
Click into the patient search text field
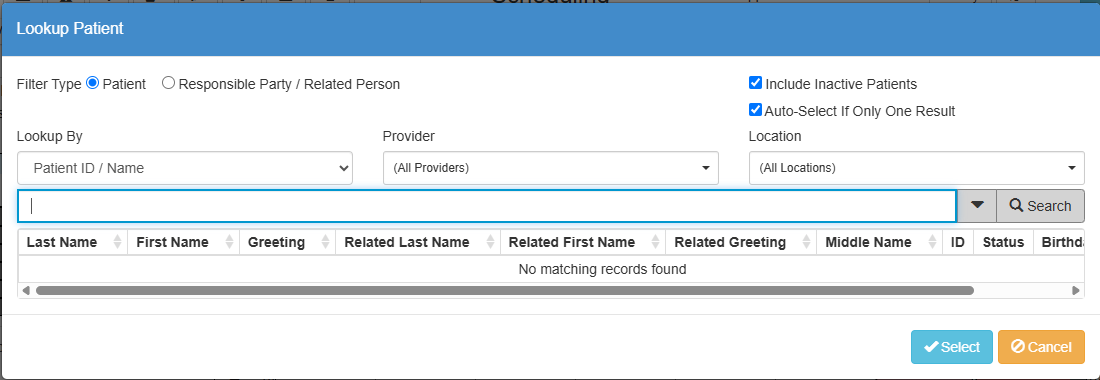[487, 205]
